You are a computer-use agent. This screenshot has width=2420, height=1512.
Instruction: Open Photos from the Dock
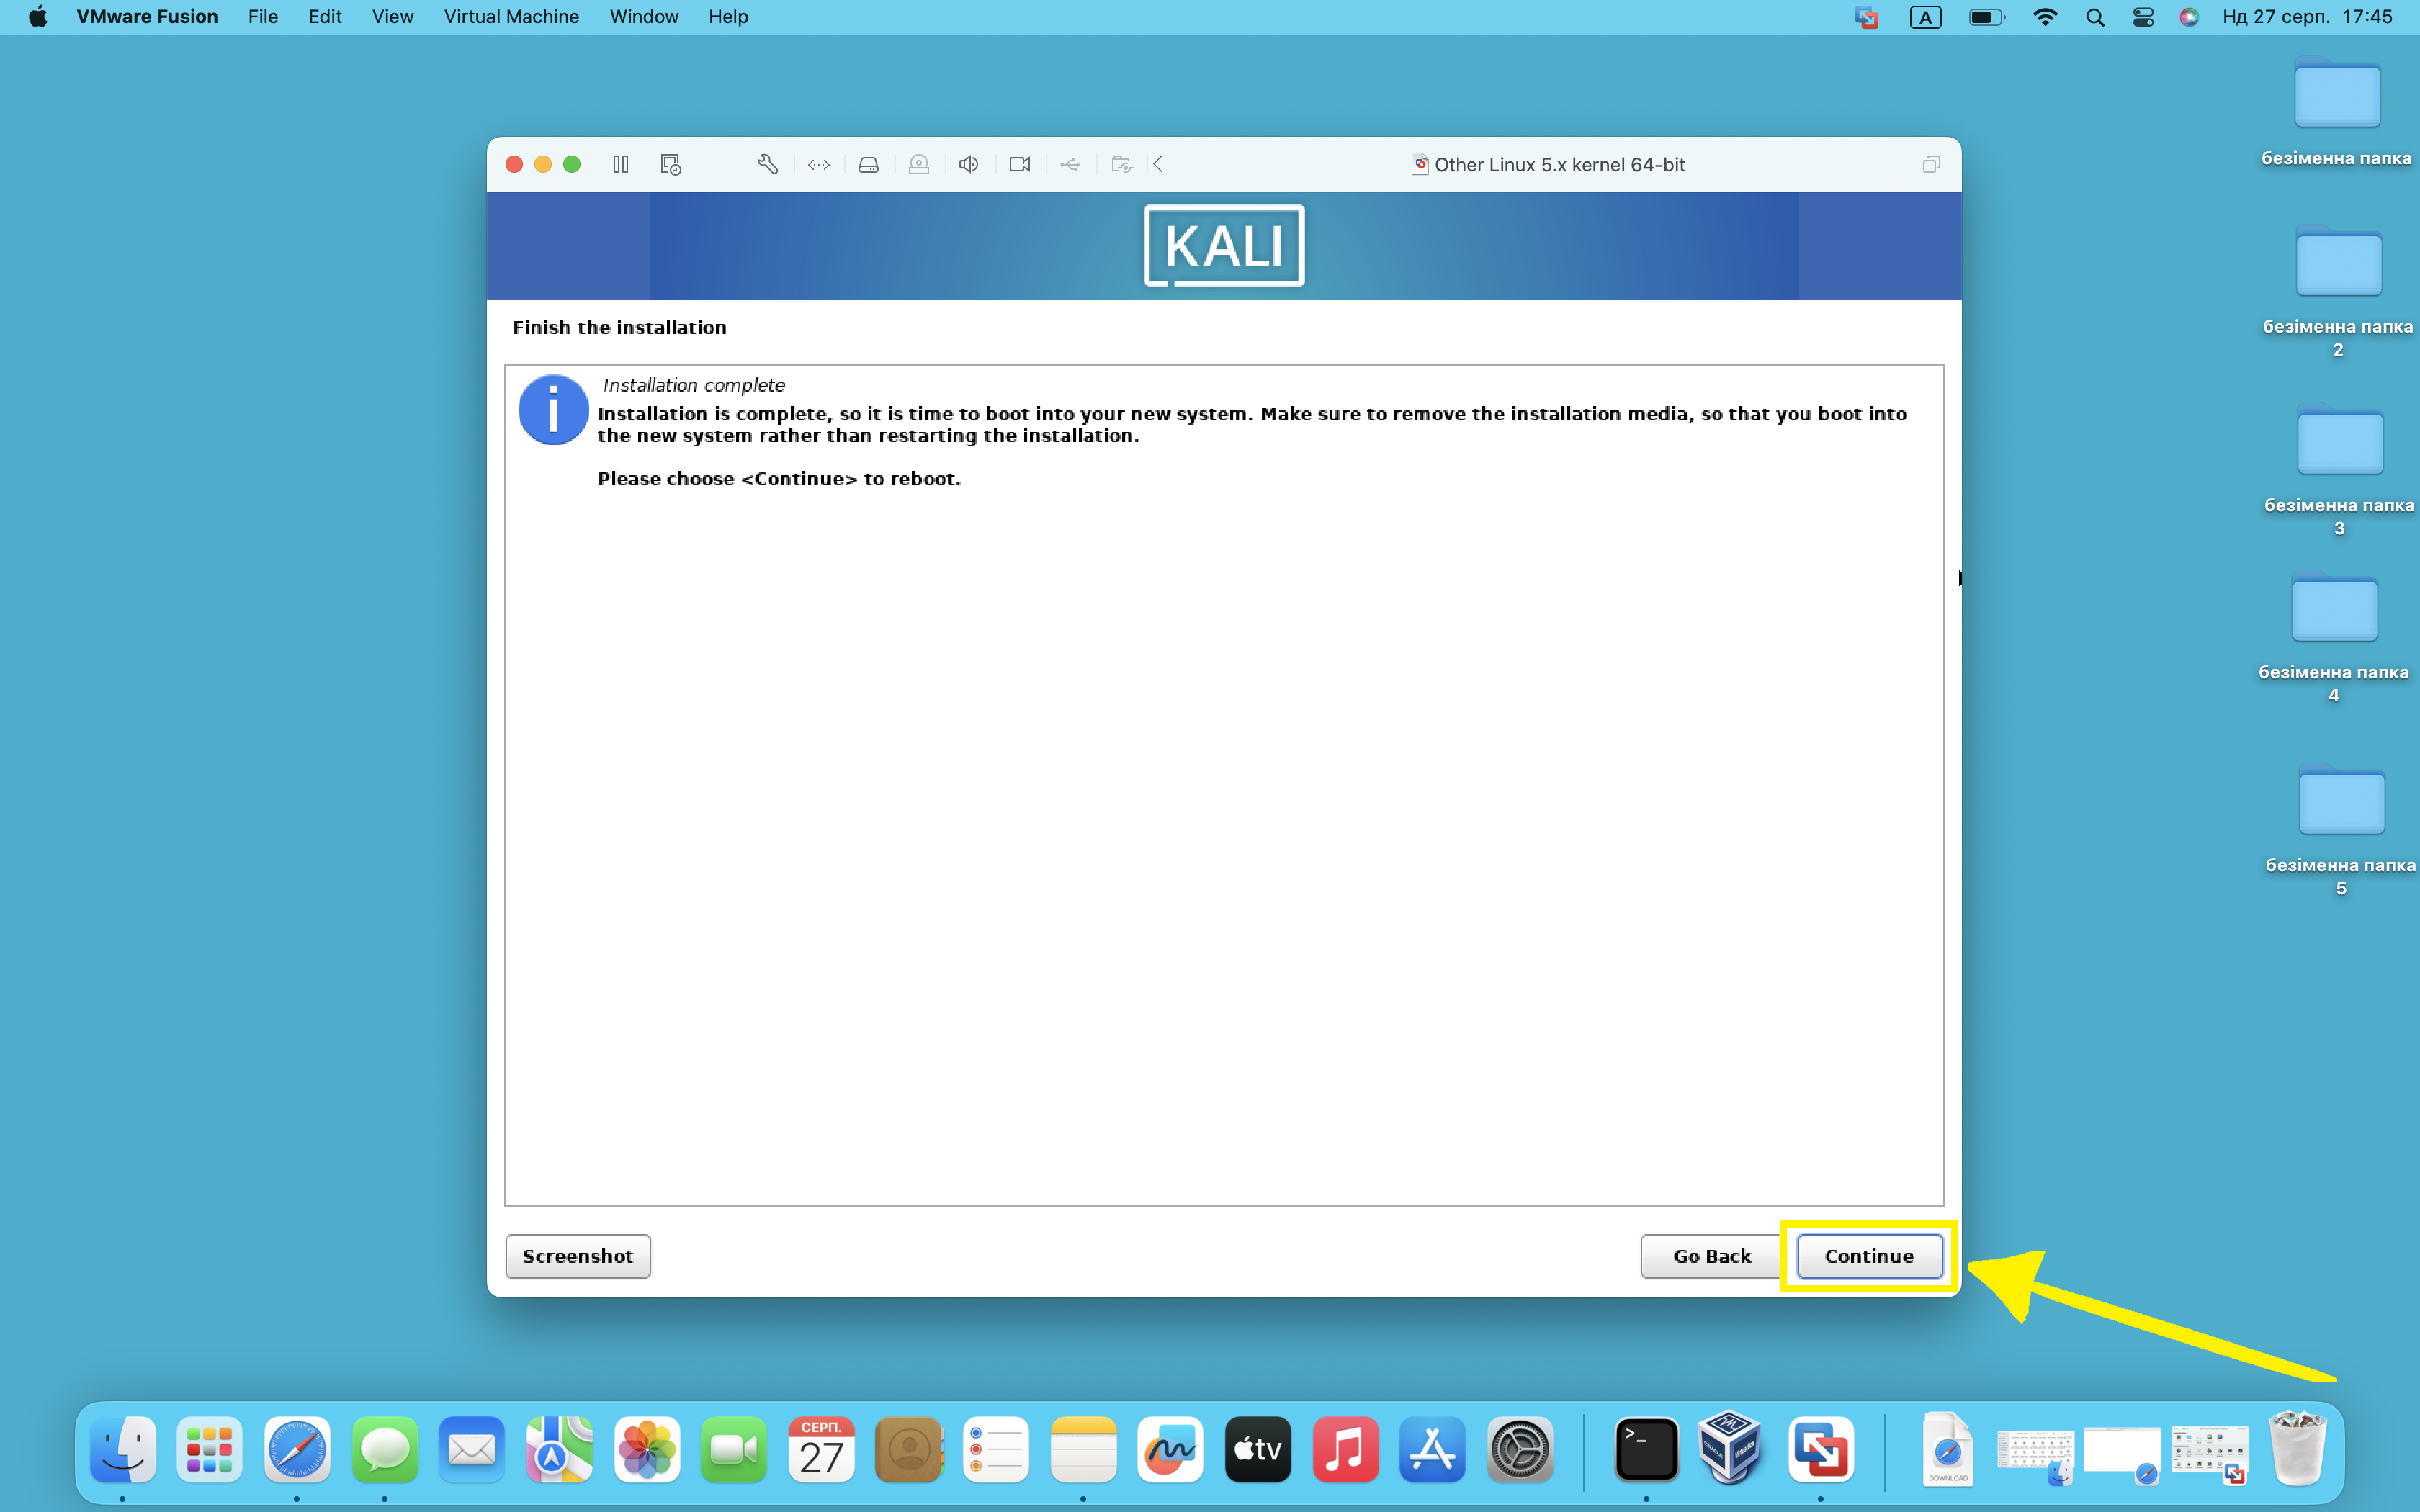(x=647, y=1449)
